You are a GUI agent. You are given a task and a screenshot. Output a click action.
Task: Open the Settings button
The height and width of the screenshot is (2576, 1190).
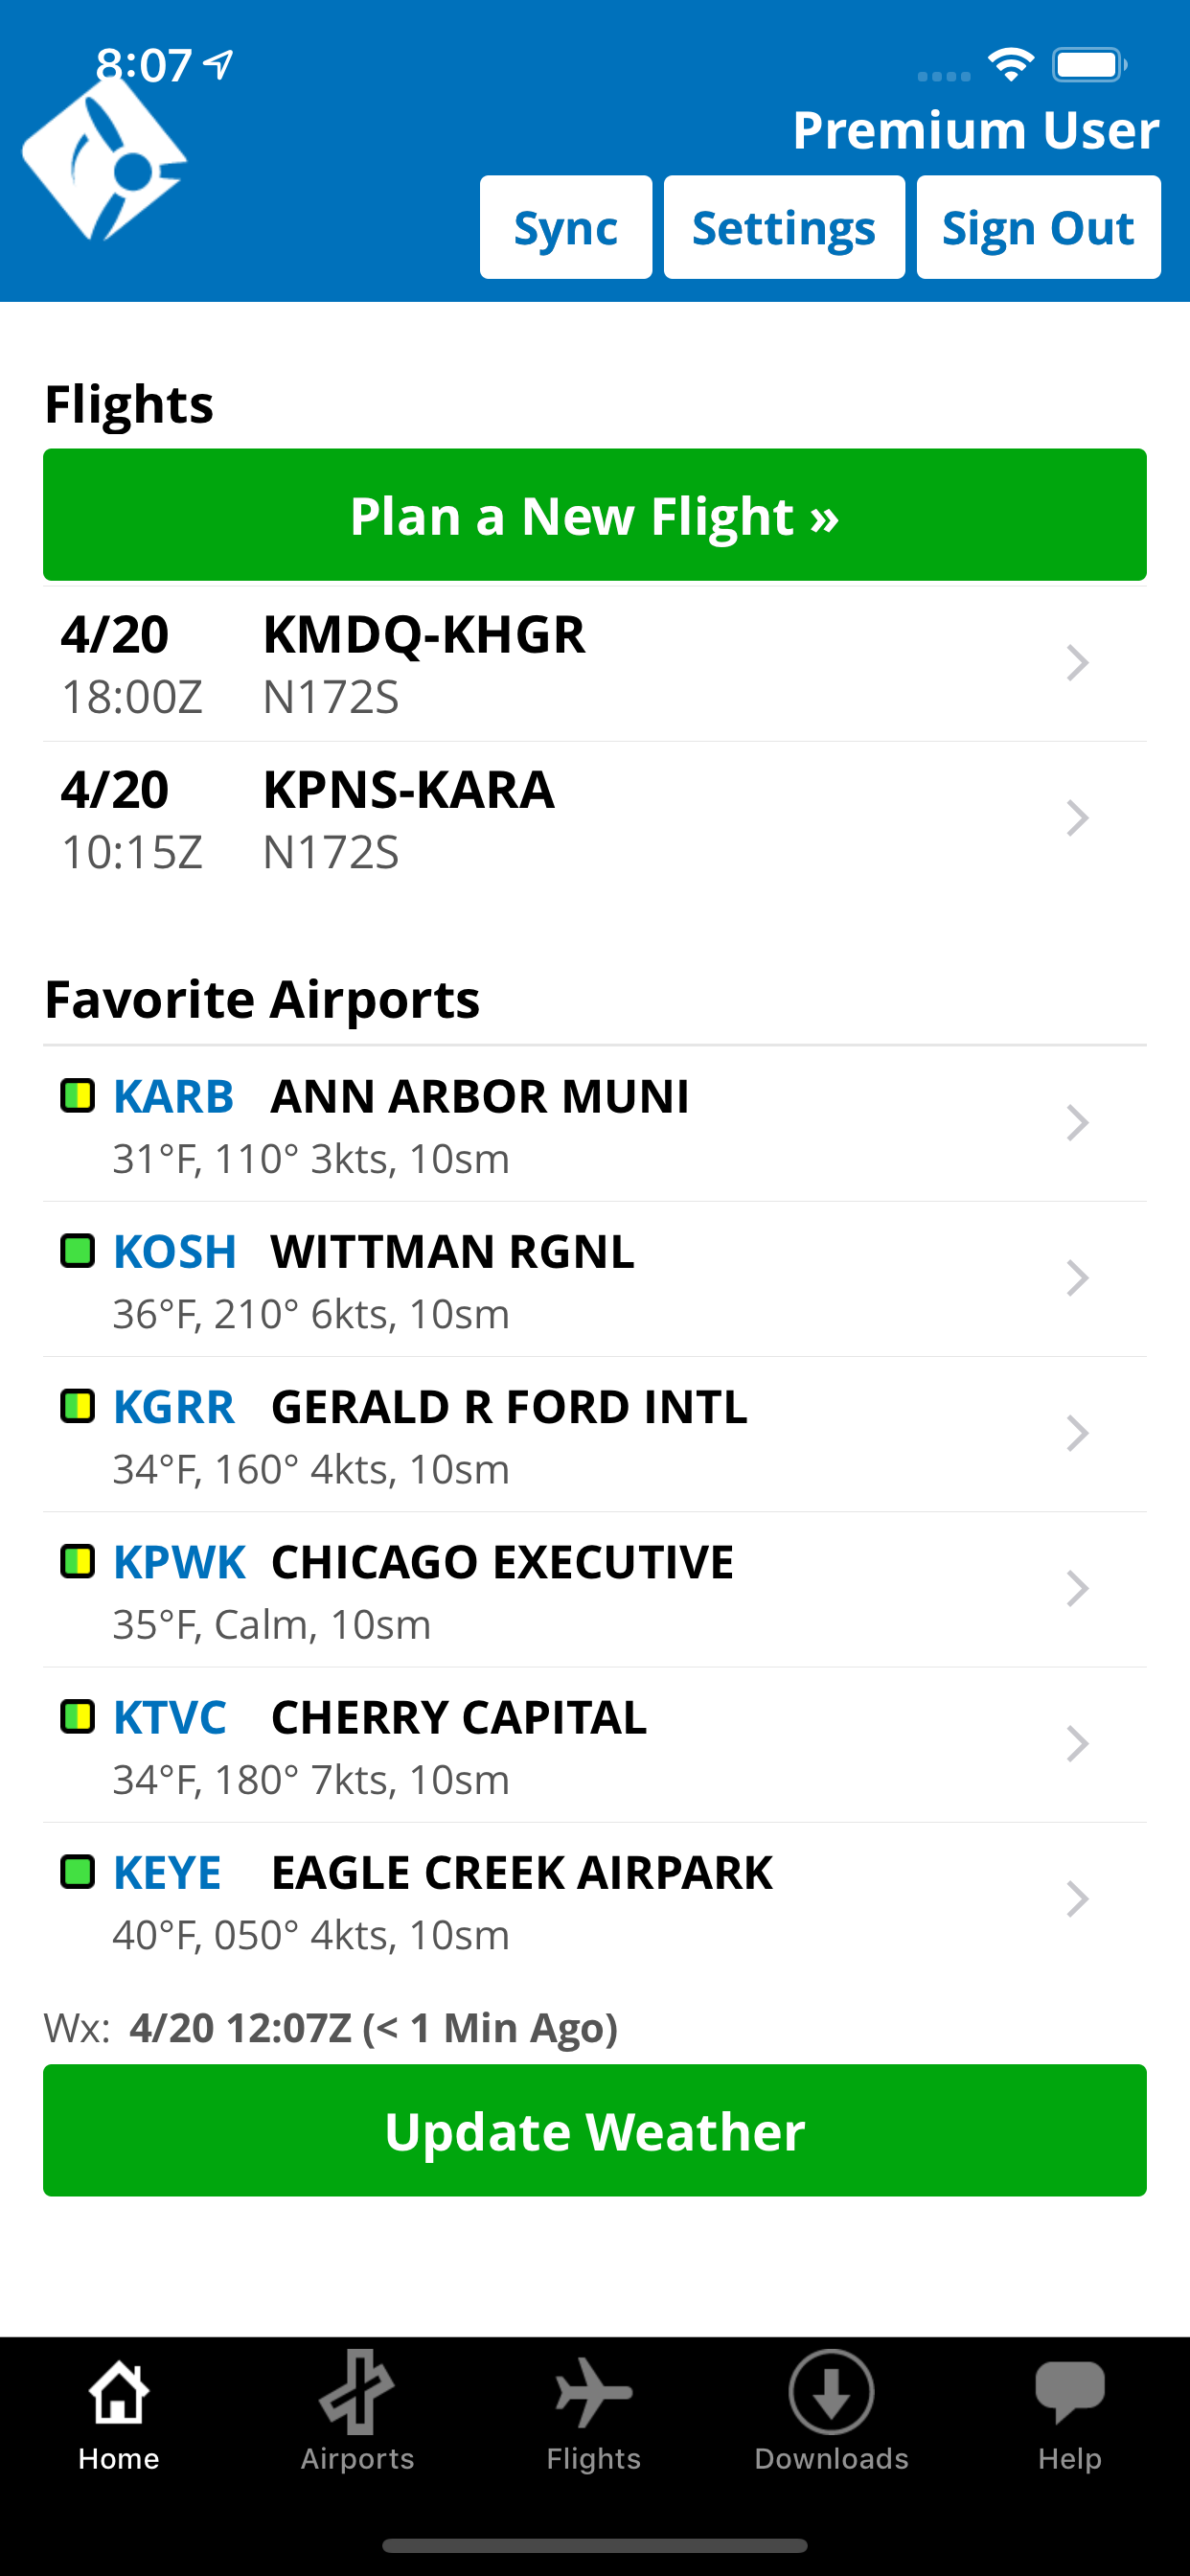784,227
